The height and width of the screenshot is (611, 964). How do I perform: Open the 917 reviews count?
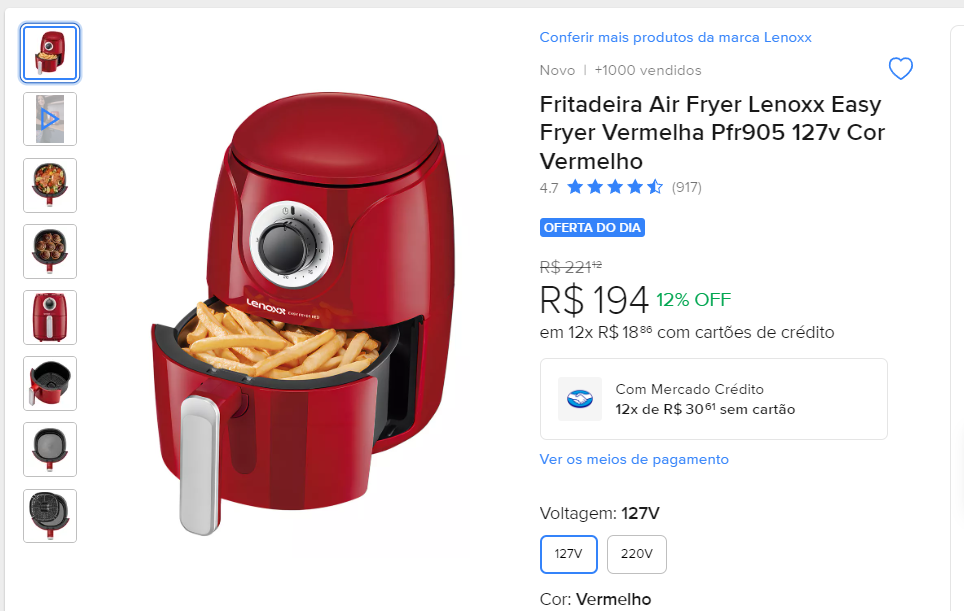pos(686,187)
